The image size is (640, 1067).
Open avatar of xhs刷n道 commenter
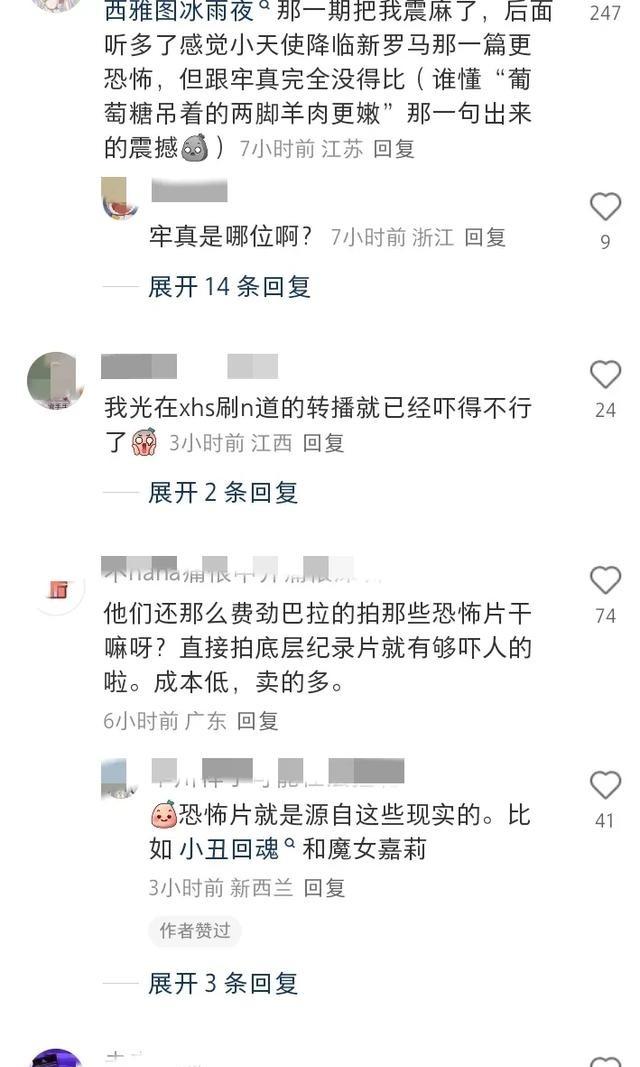(56, 381)
